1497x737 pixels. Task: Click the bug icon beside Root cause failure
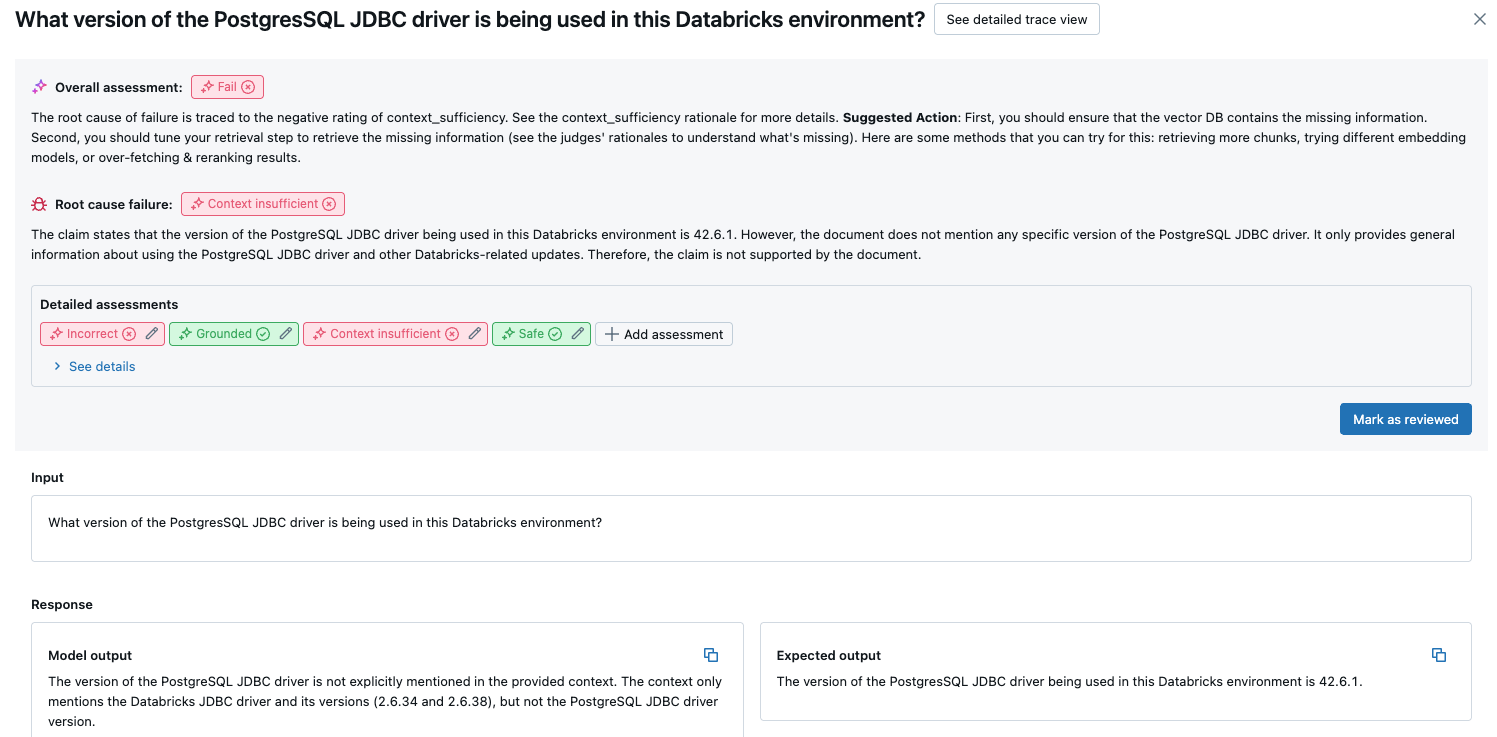pyautogui.click(x=39, y=204)
